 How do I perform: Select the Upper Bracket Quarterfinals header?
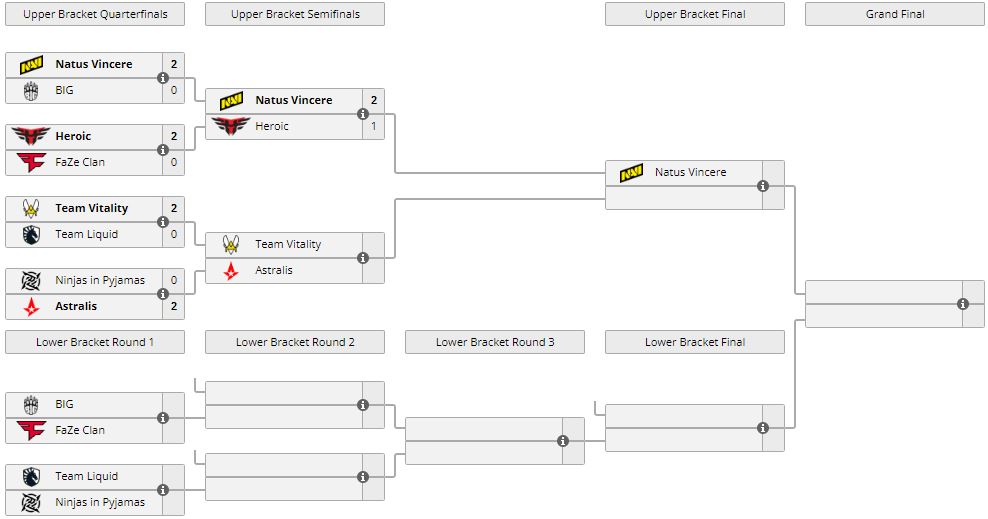pos(95,14)
